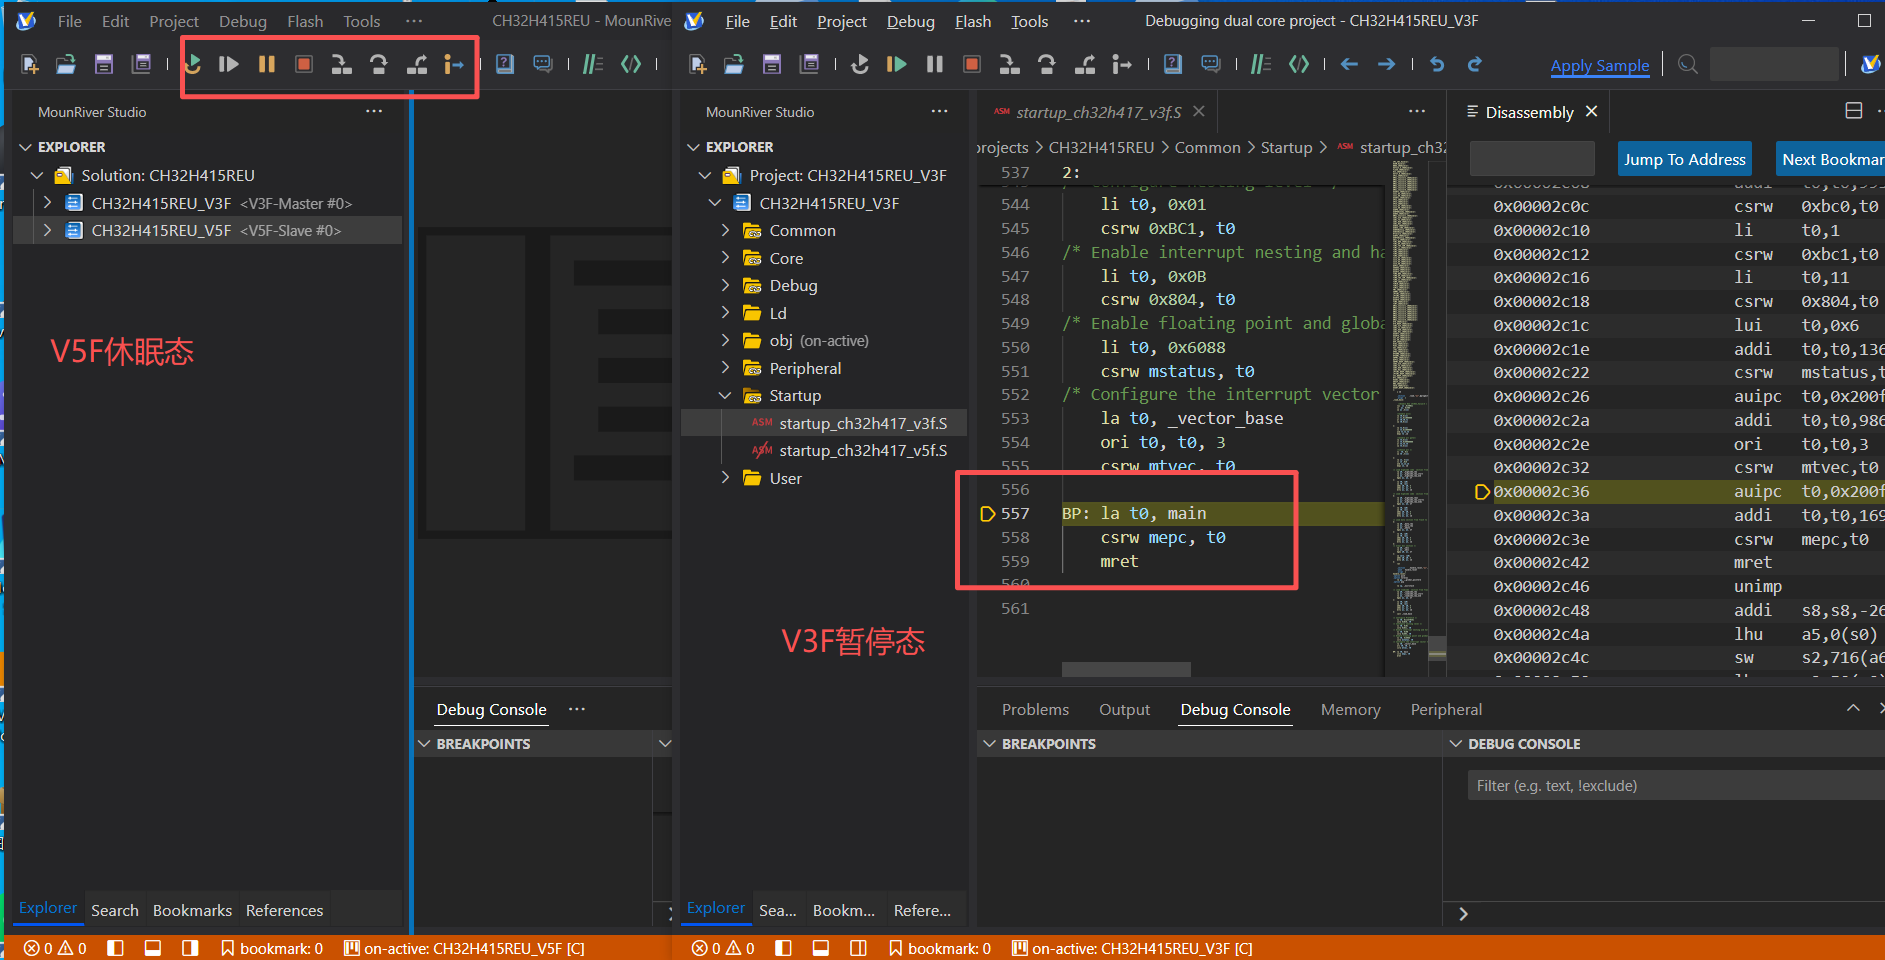Click New File icon in left window toolbar
This screenshot has height=960, width=1885.
30,64
